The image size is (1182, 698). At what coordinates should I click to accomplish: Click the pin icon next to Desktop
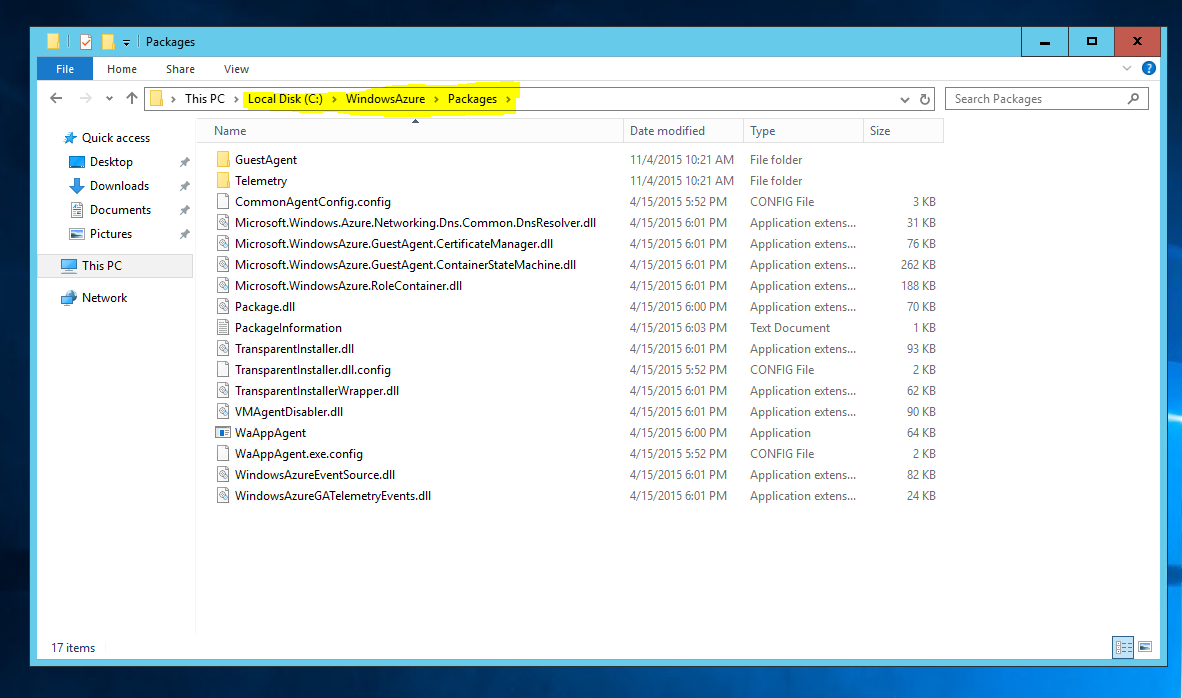(185, 162)
